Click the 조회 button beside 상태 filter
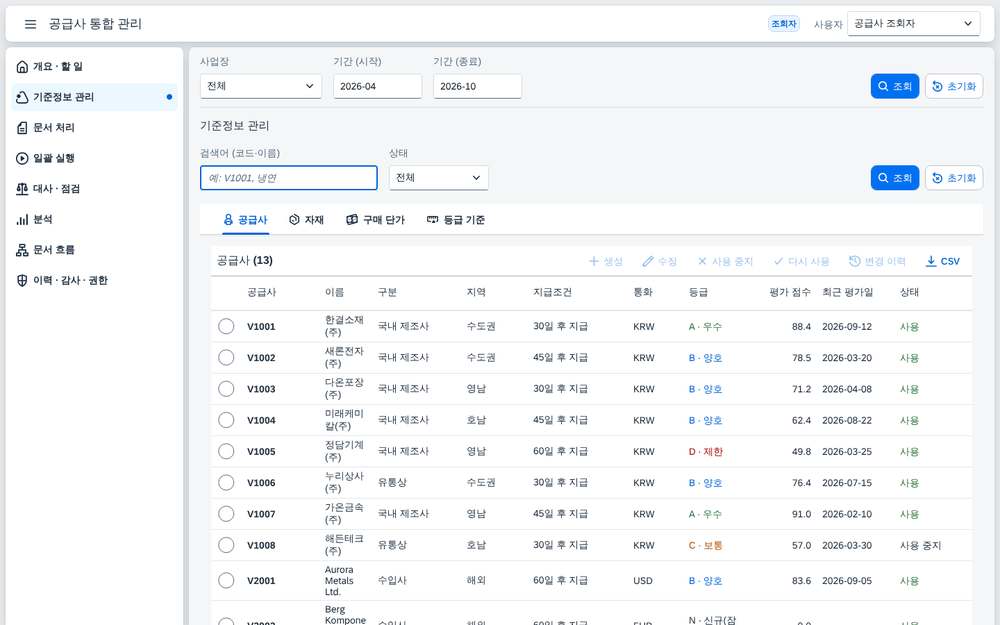The height and width of the screenshot is (625, 1000). 895,178
